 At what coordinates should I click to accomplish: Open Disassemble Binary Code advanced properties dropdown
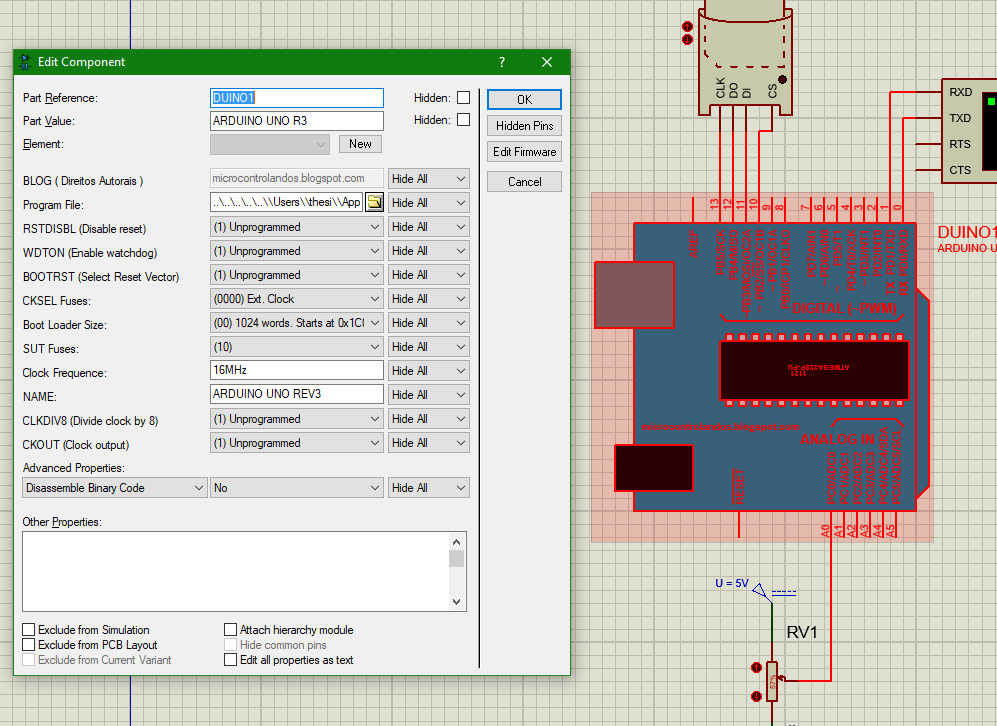click(114, 488)
